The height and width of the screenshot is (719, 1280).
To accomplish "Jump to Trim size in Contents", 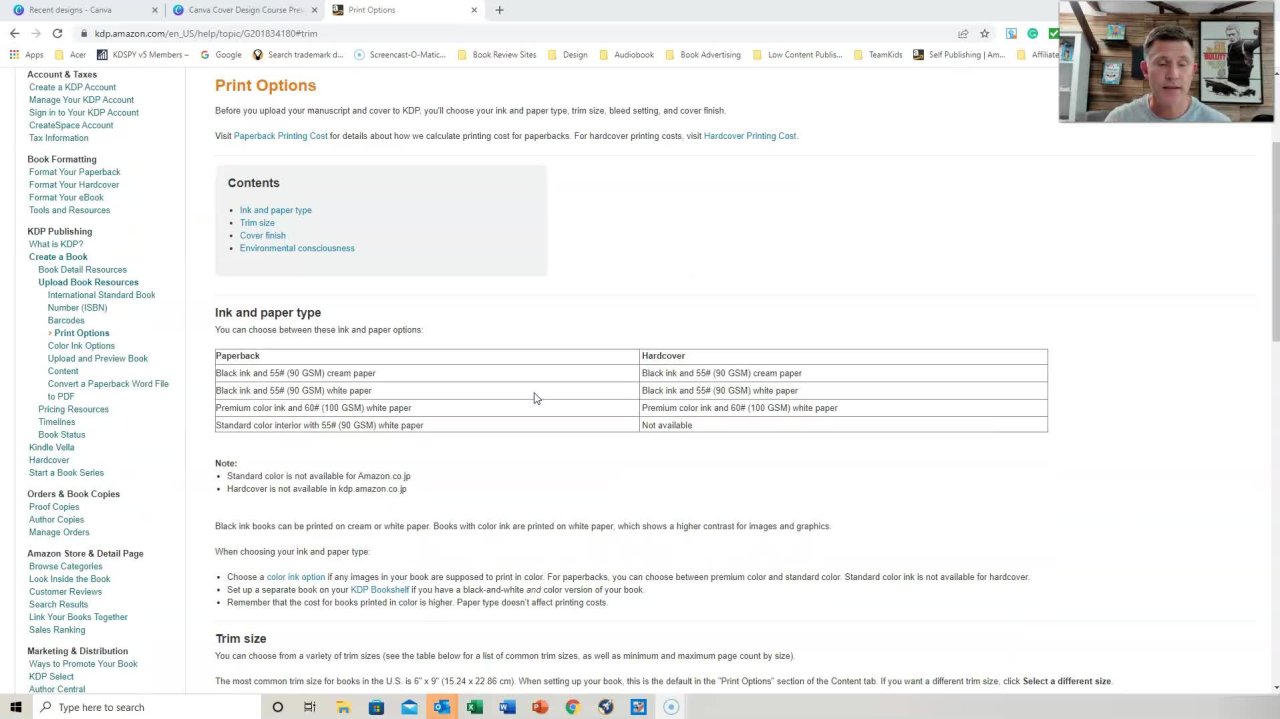I will [x=257, y=223].
